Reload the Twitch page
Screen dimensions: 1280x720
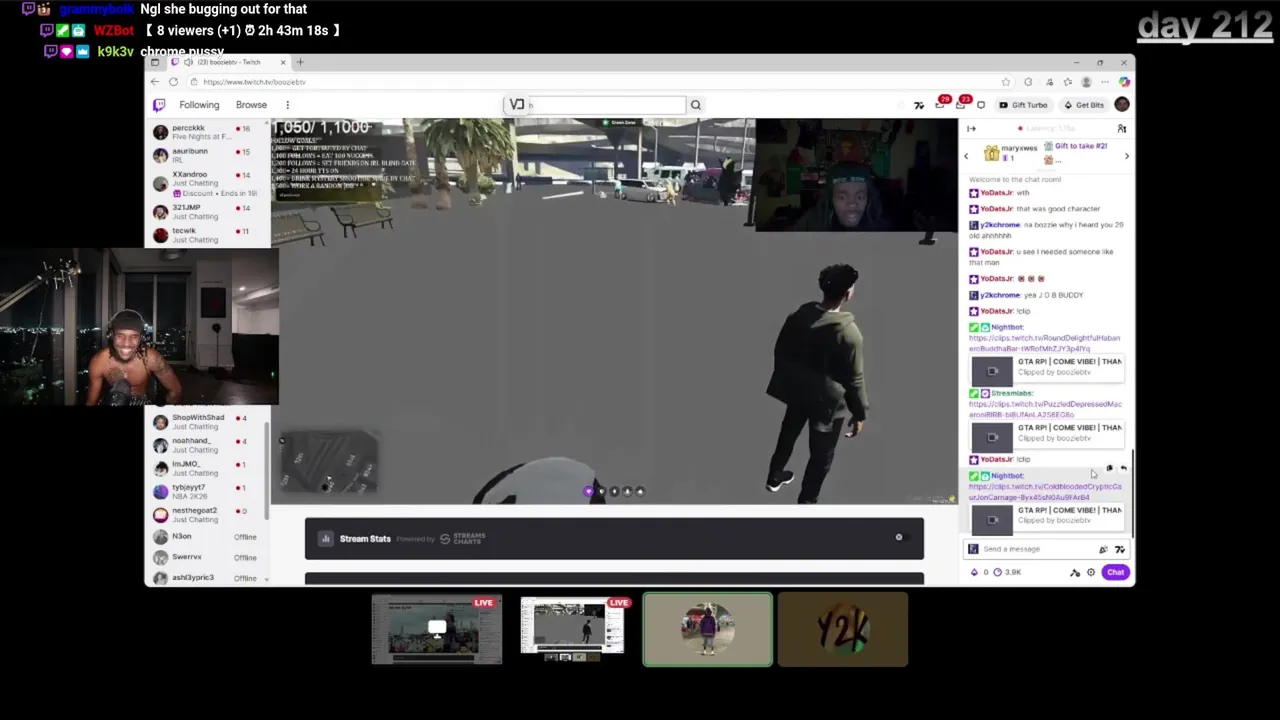(173, 82)
